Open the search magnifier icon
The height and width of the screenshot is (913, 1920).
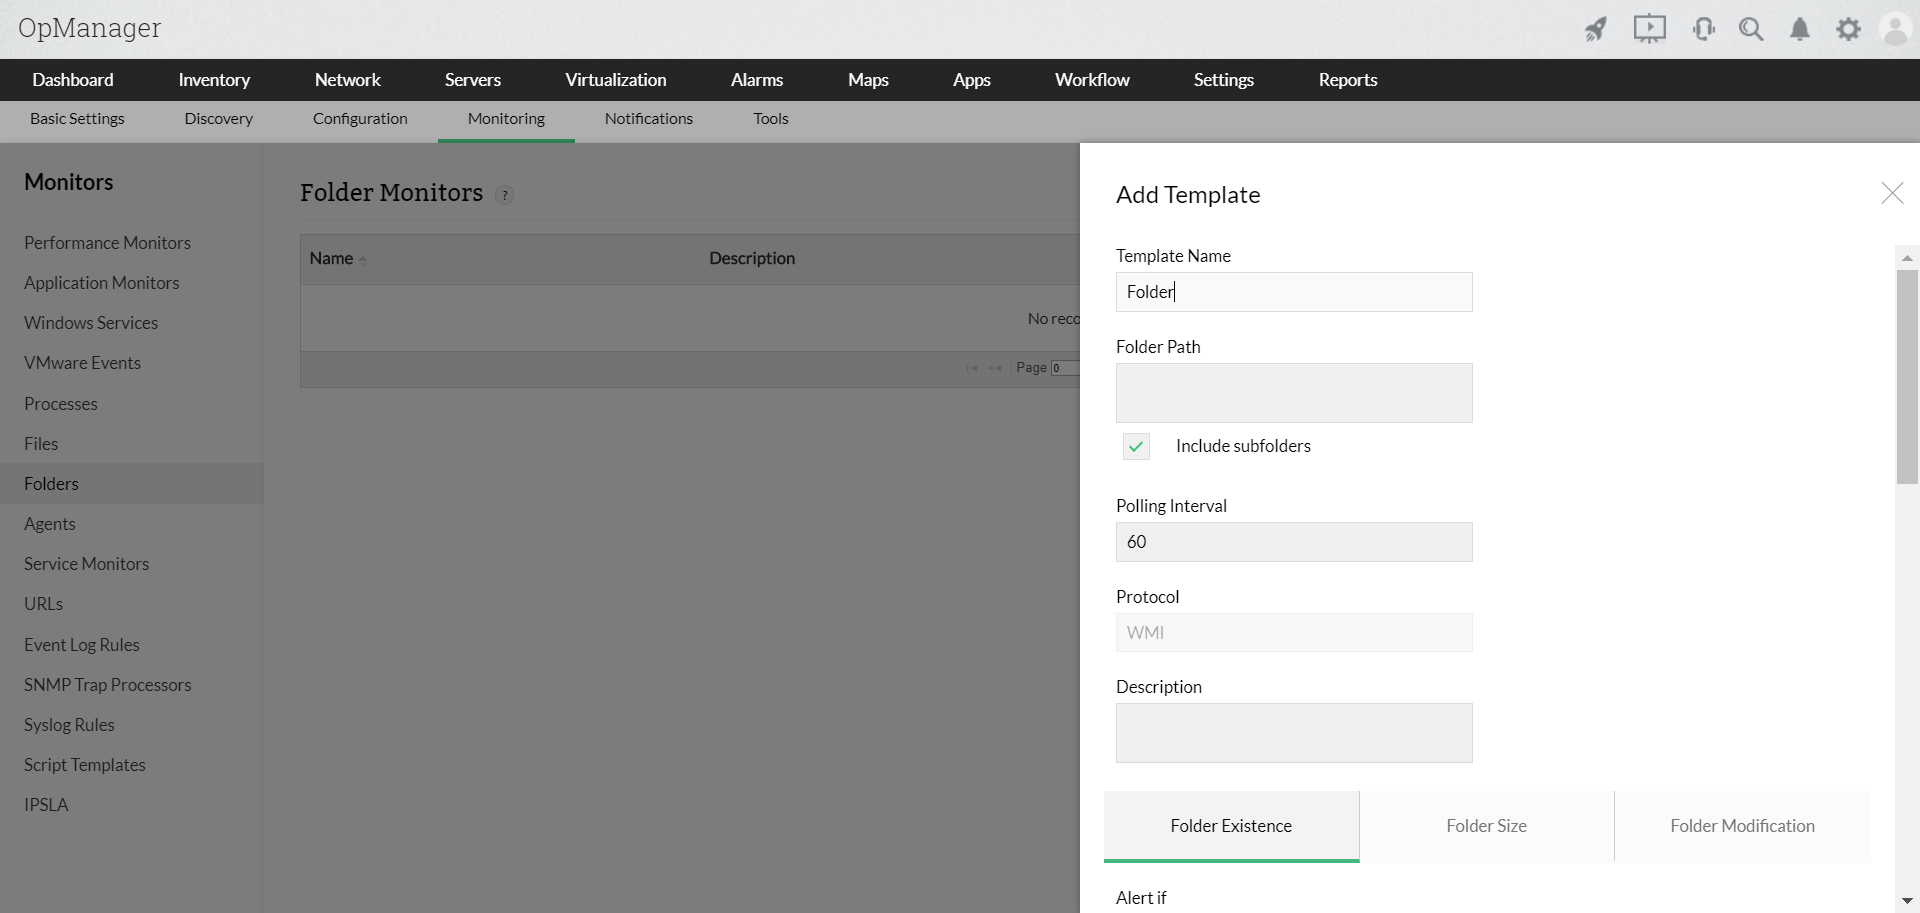point(1751,29)
